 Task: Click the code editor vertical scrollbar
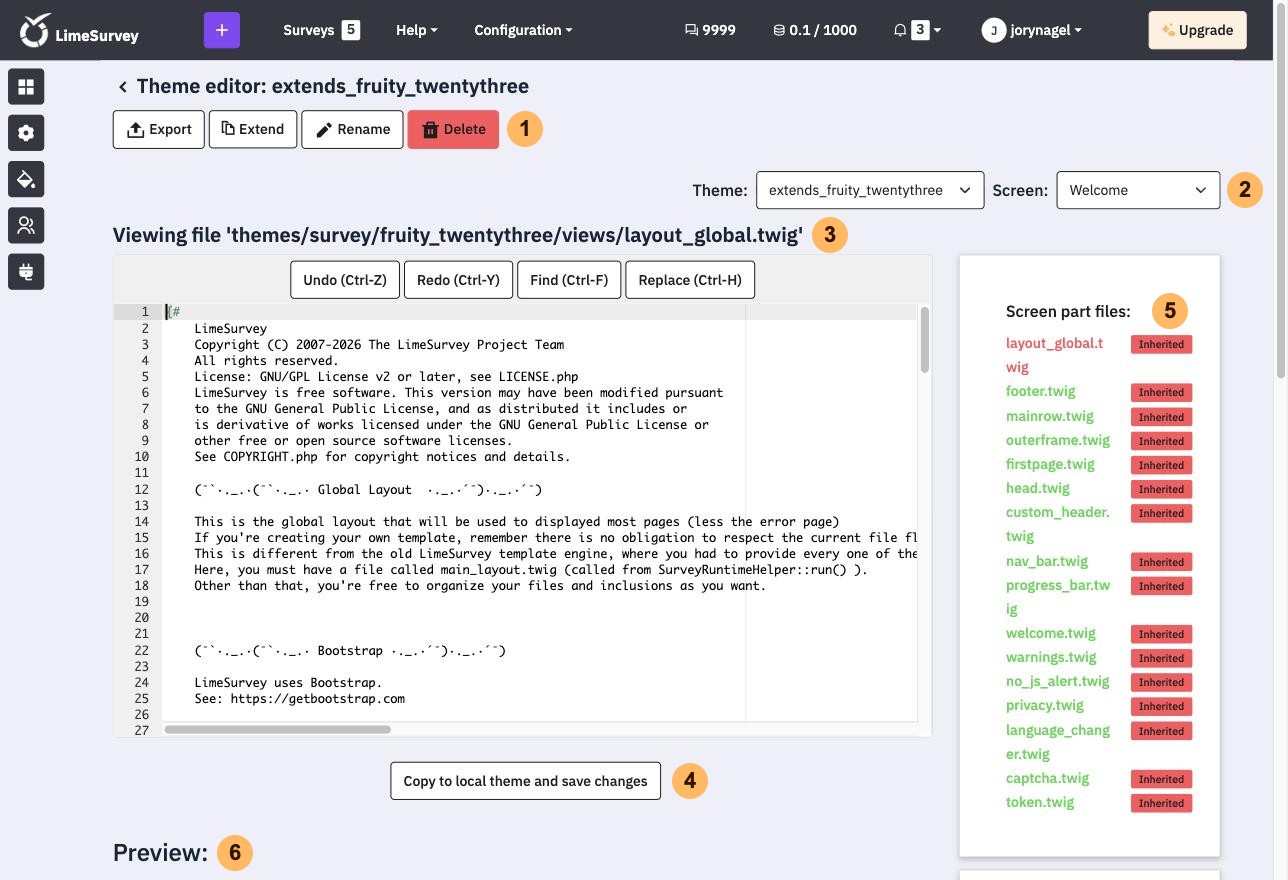coord(925,340)
